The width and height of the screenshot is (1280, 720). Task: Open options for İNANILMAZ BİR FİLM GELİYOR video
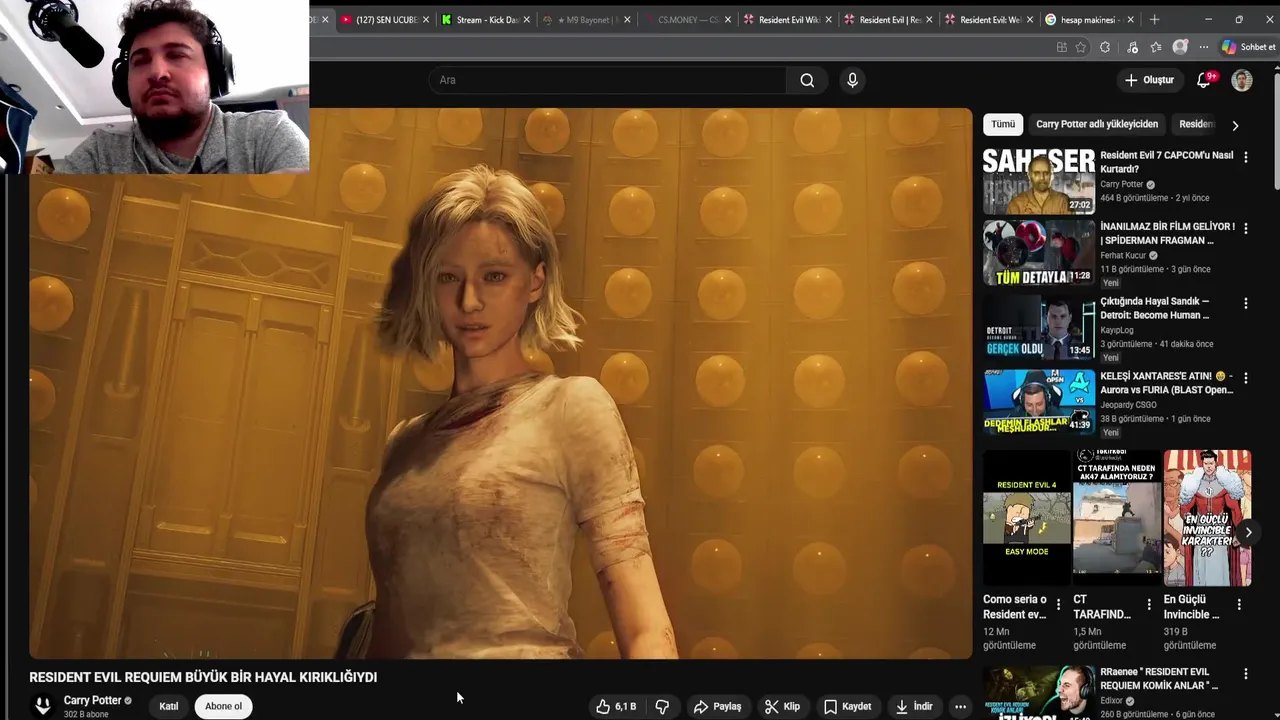1245,229
